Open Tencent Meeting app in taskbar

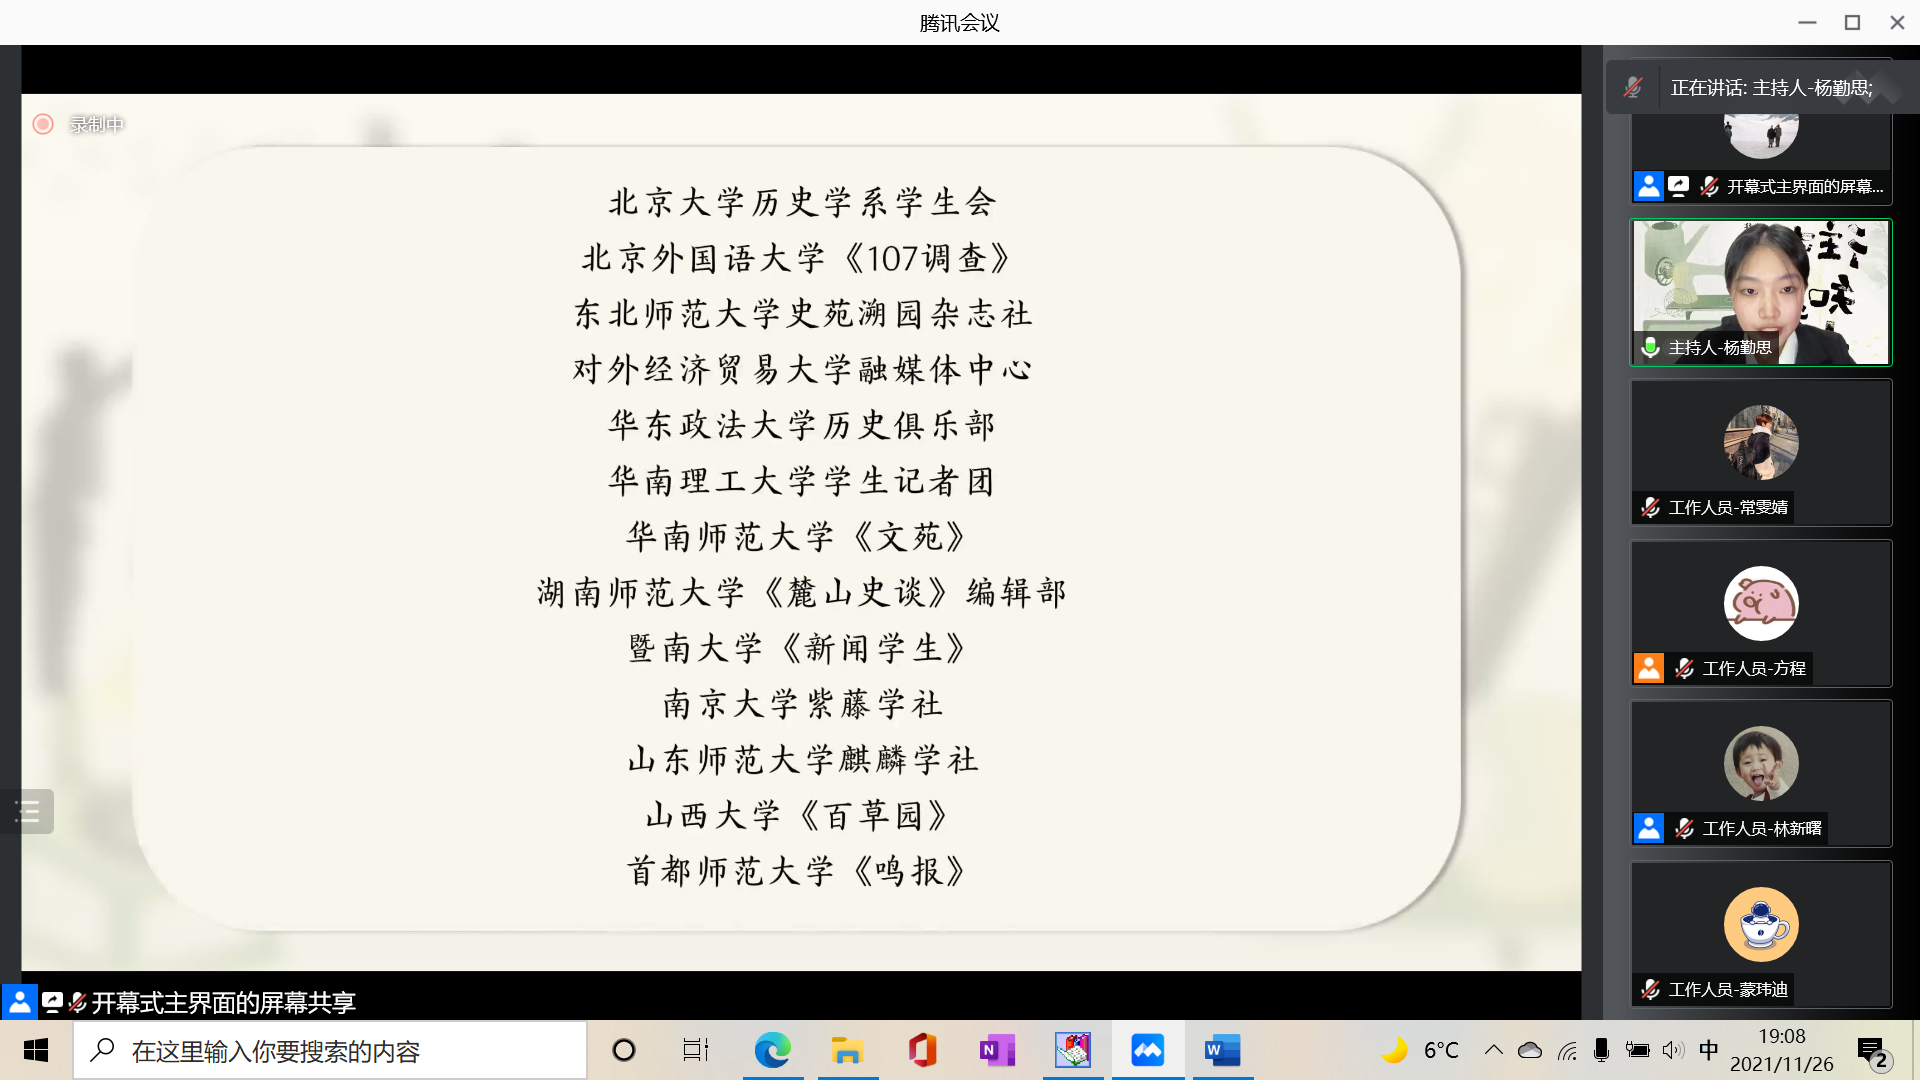pyautogui.click(x=1147, y=1050)
